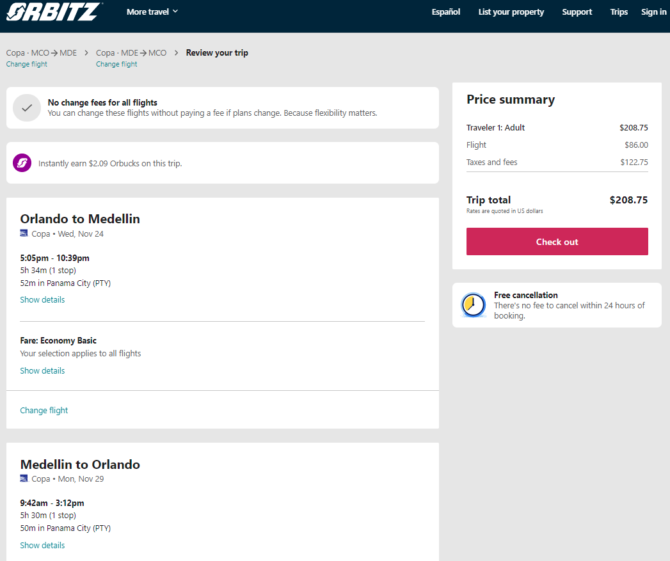Click the Copa airline logo for Orlando flight
Image resolution: width=670 pixels, height=561 pixels.
[x=24, y=233]
